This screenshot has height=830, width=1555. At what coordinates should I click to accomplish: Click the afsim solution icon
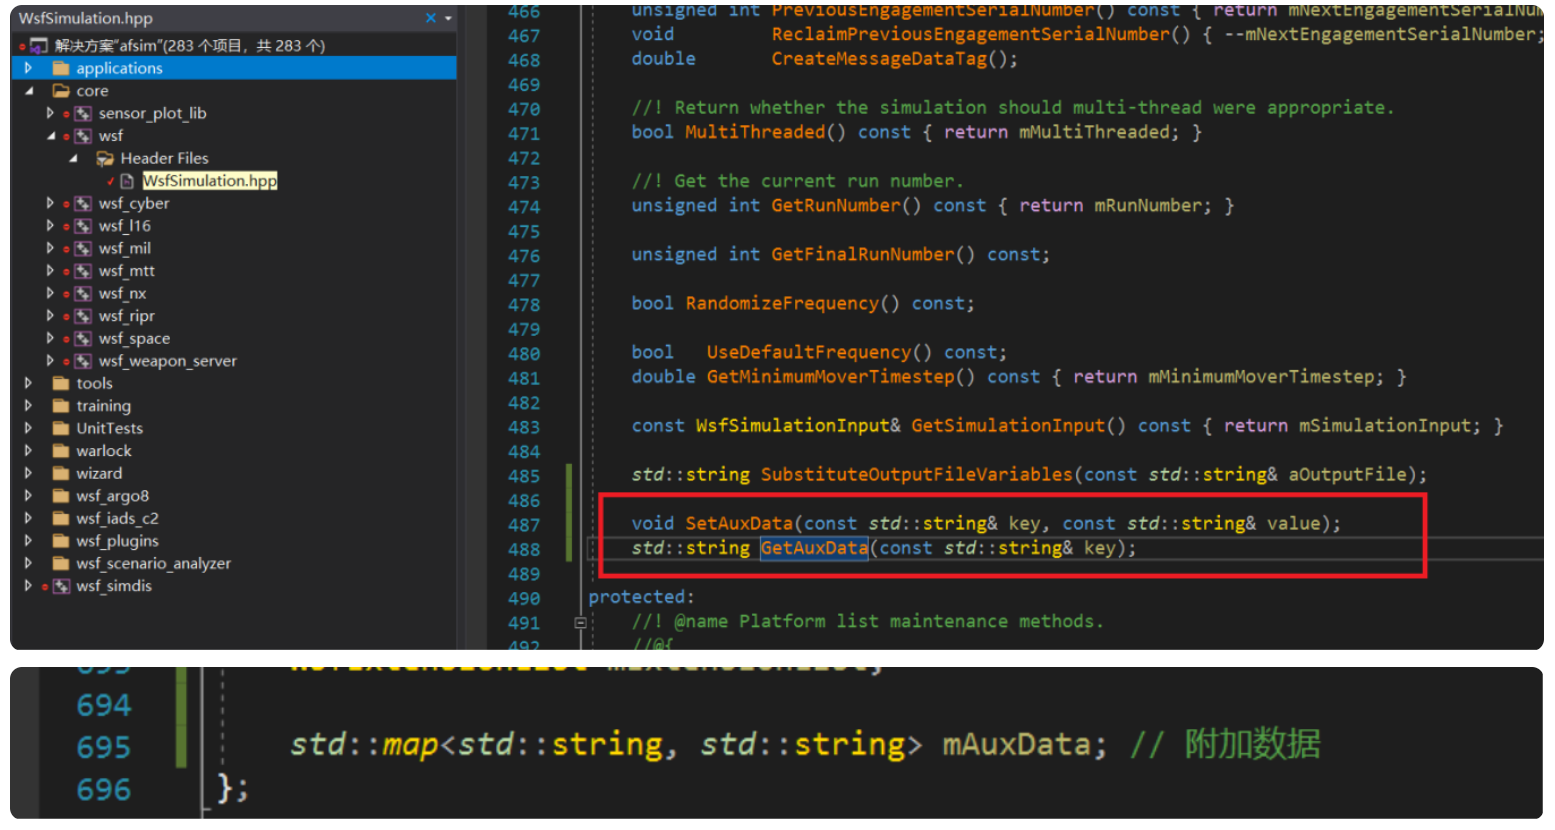pos(39,47)
